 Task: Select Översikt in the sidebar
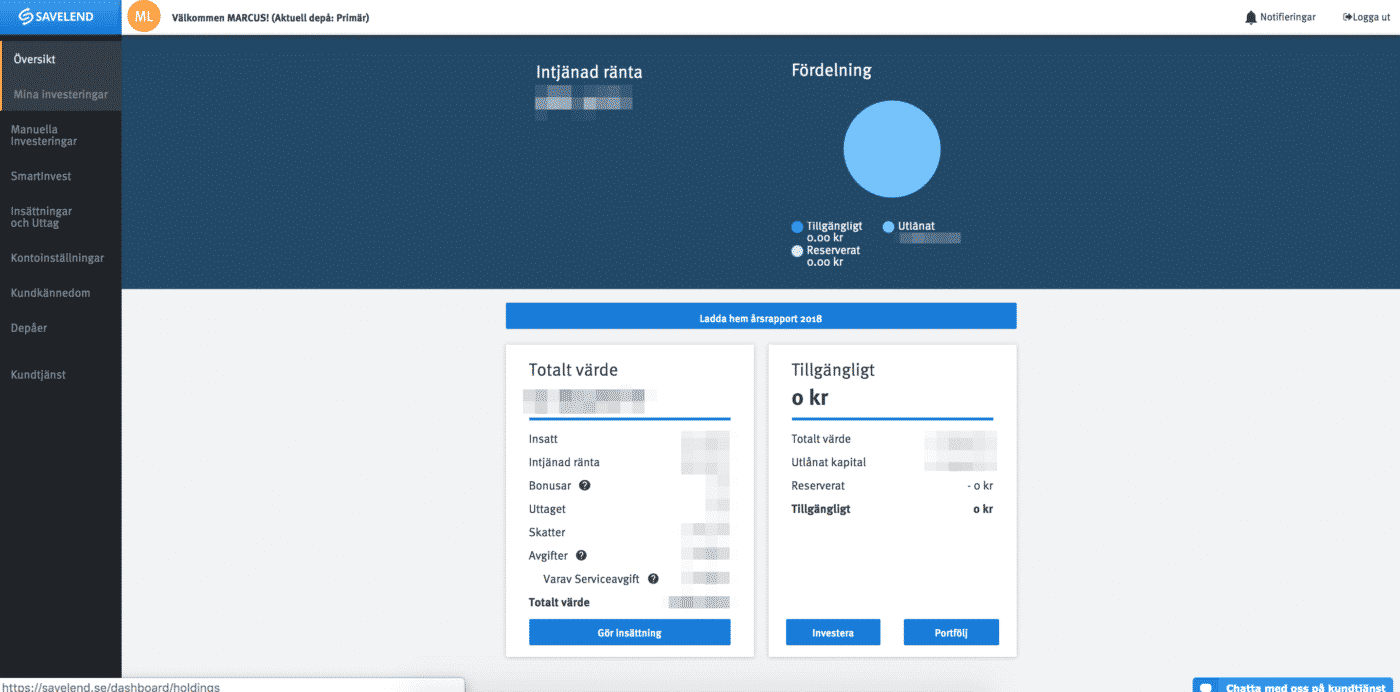[35, 59]
